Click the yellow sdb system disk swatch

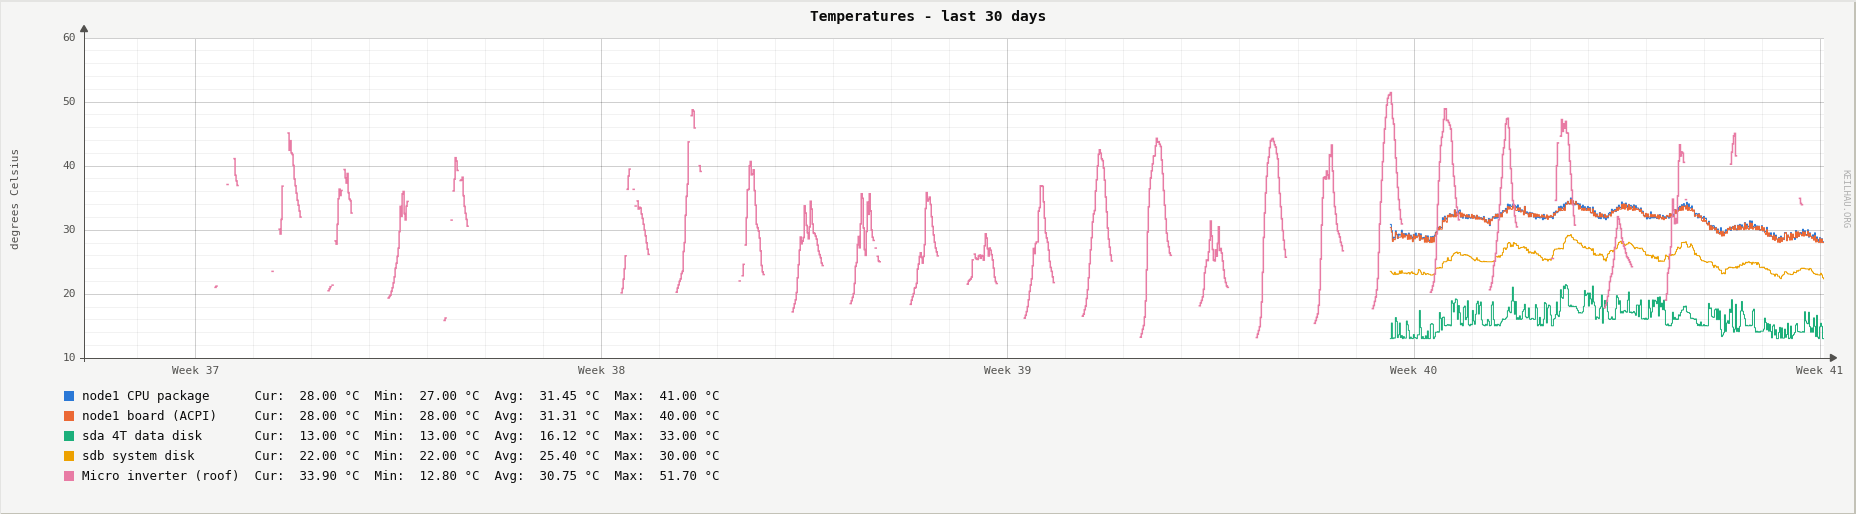click(x=69, y=456)
